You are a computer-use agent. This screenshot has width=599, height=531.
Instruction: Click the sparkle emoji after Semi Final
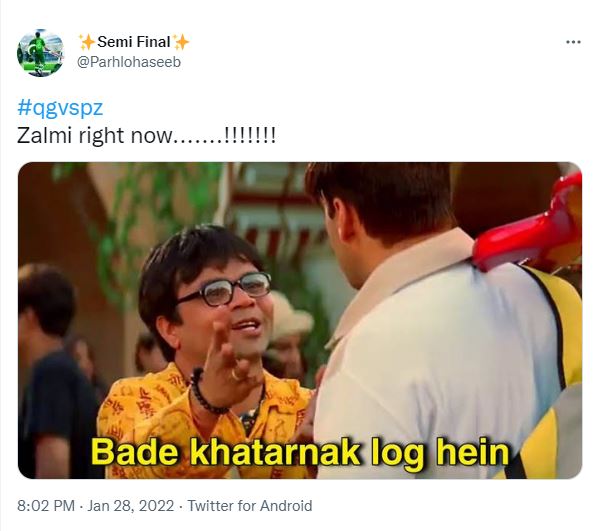coord(181,42)
